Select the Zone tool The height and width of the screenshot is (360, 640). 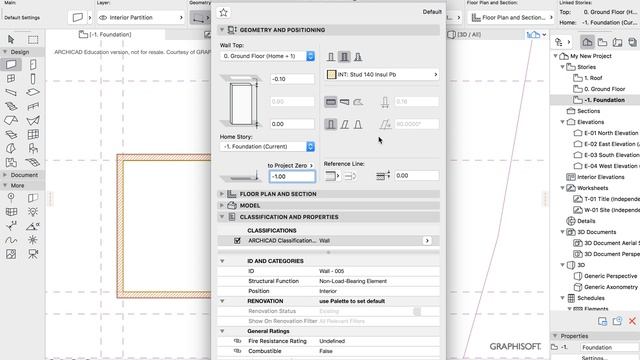click(11, 162)
